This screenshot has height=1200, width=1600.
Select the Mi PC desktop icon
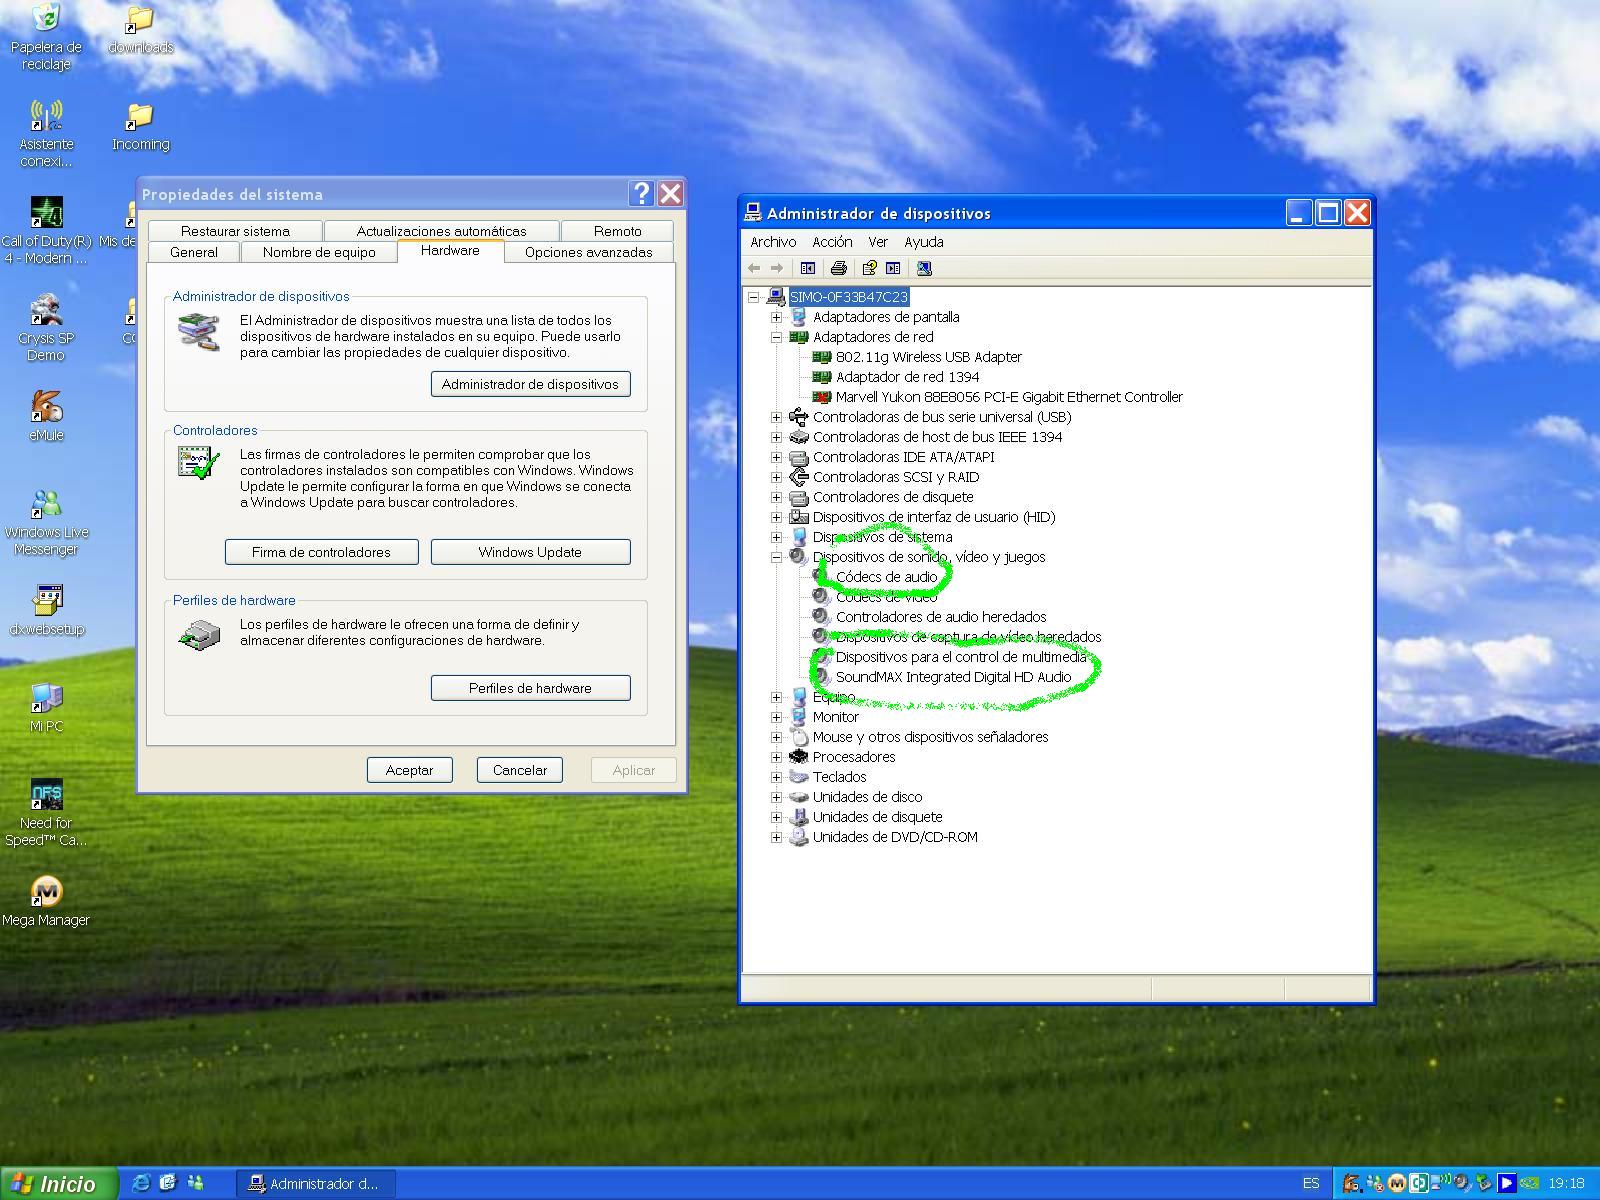click(x=46, y=708)
